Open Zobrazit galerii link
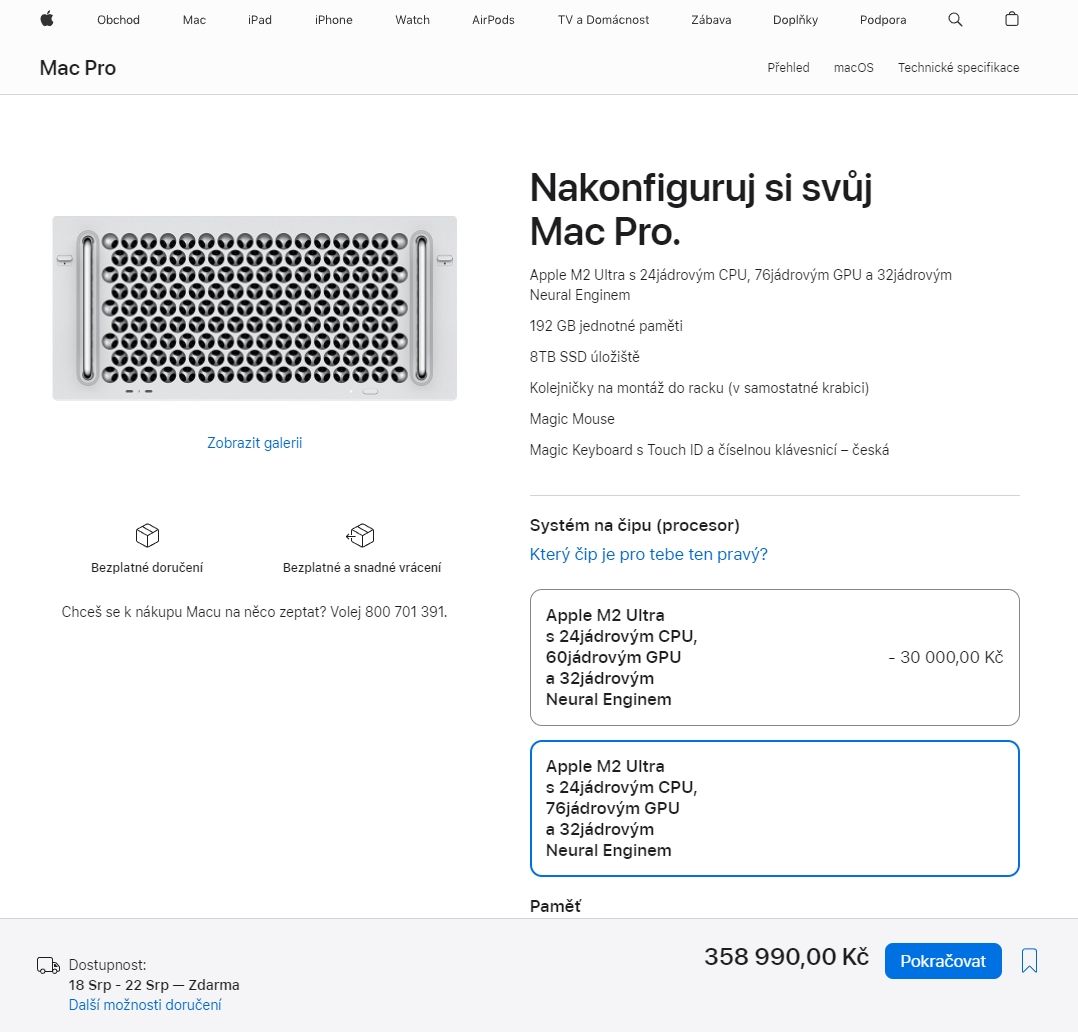 [x=254, y=443]
